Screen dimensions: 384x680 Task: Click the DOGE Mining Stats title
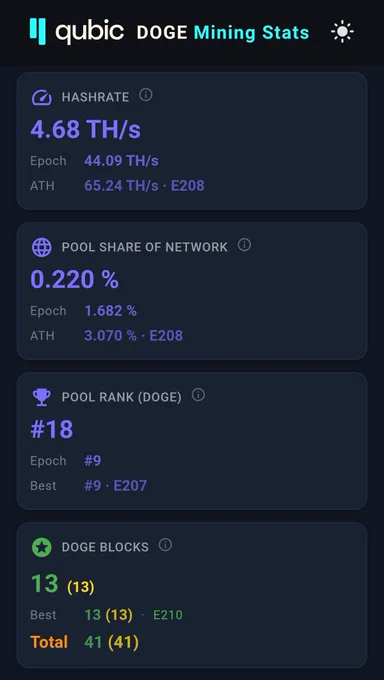point(223,33)
